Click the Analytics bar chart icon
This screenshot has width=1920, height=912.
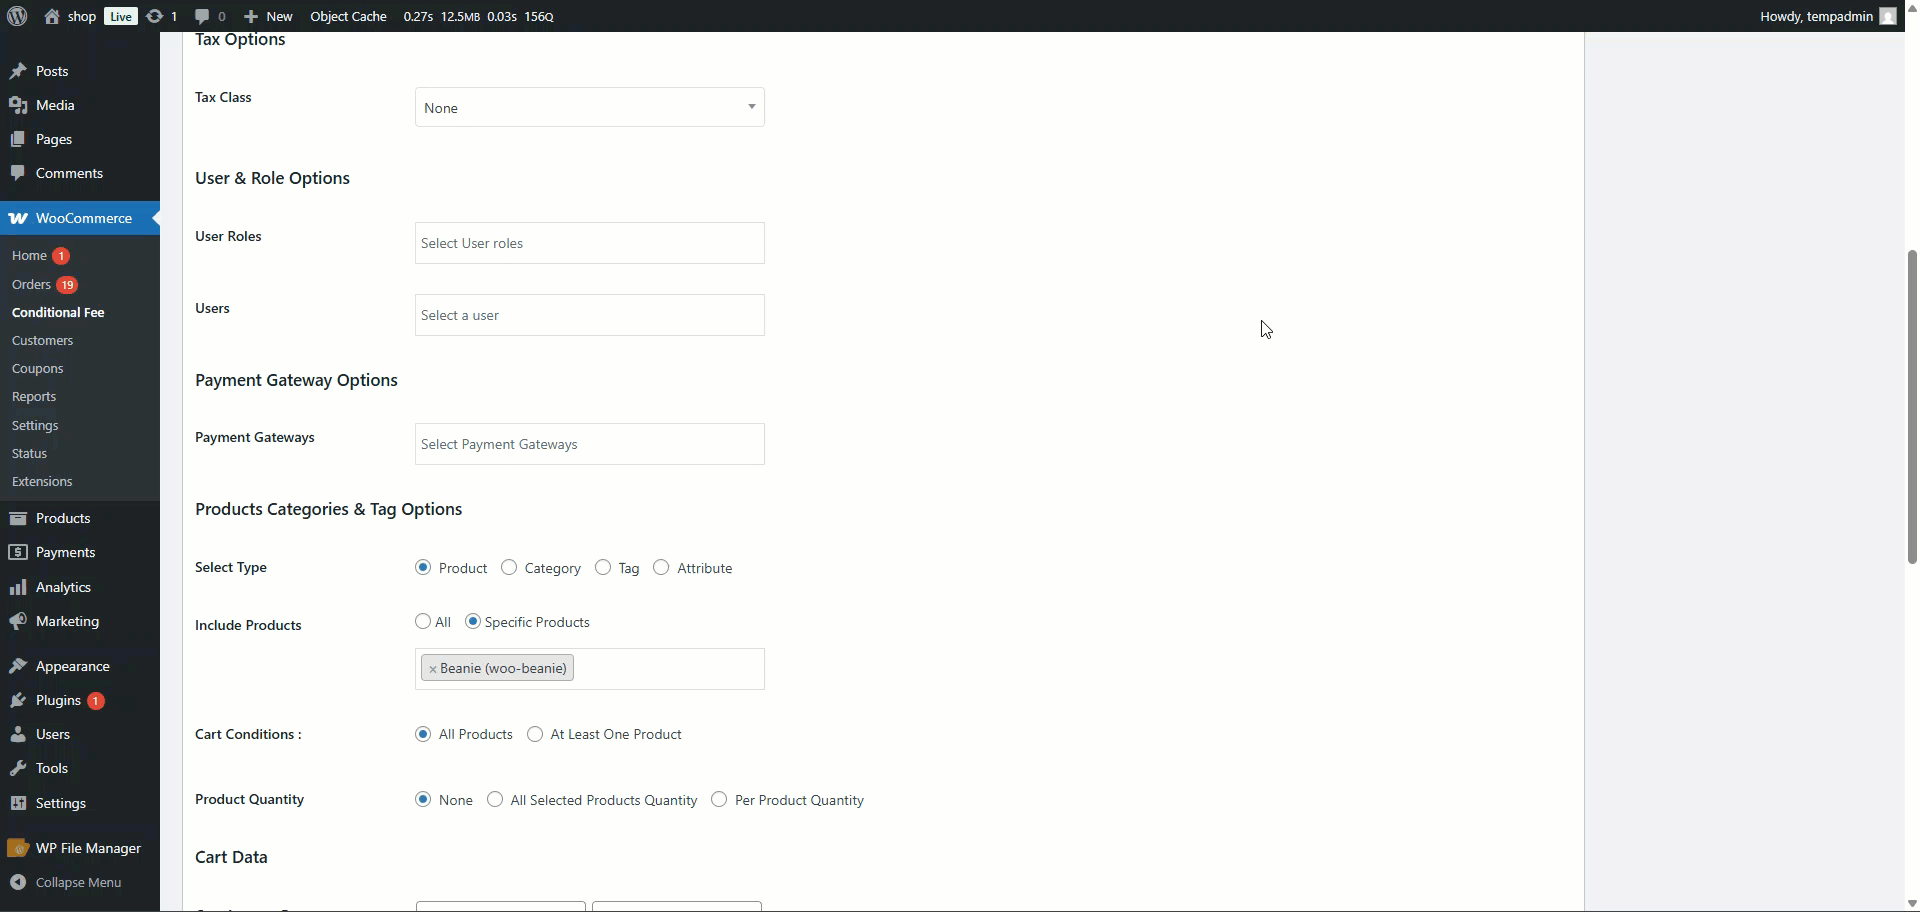tap(18, 587)
